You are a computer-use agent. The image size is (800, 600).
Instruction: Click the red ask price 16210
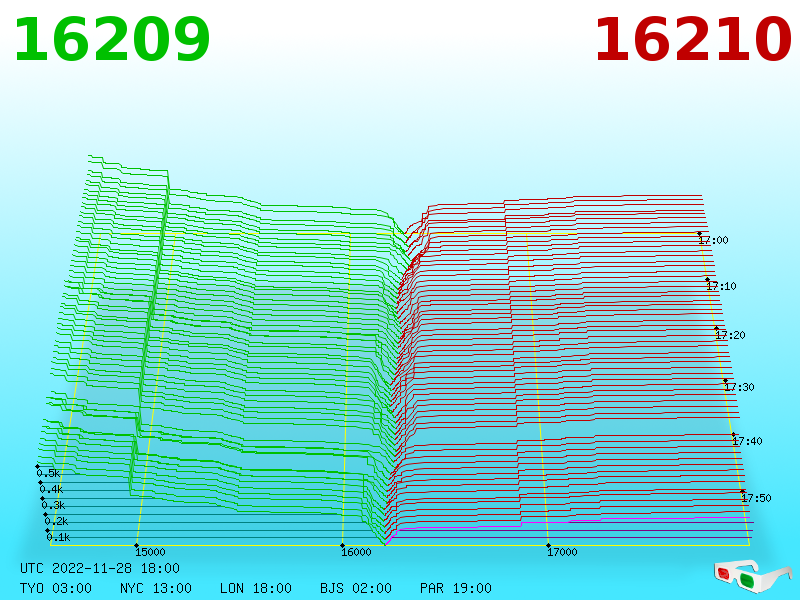pos(693,40)
